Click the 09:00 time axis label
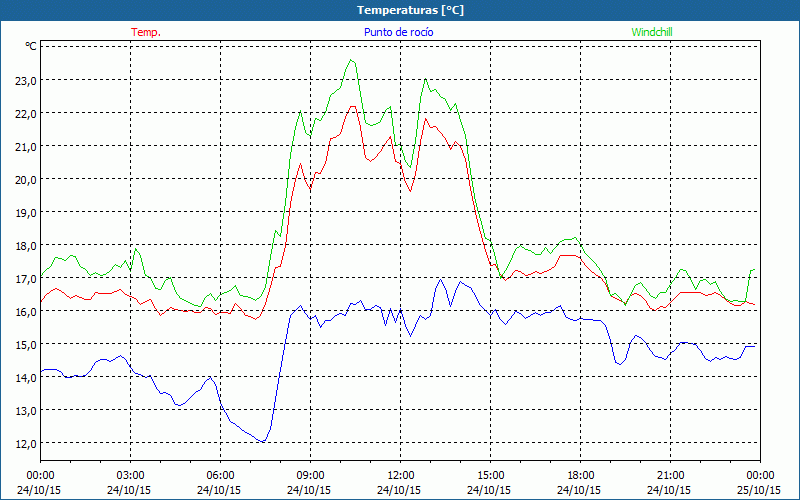Image resolution: width=800 pixels, height=500 pixels. click(310, 476)
